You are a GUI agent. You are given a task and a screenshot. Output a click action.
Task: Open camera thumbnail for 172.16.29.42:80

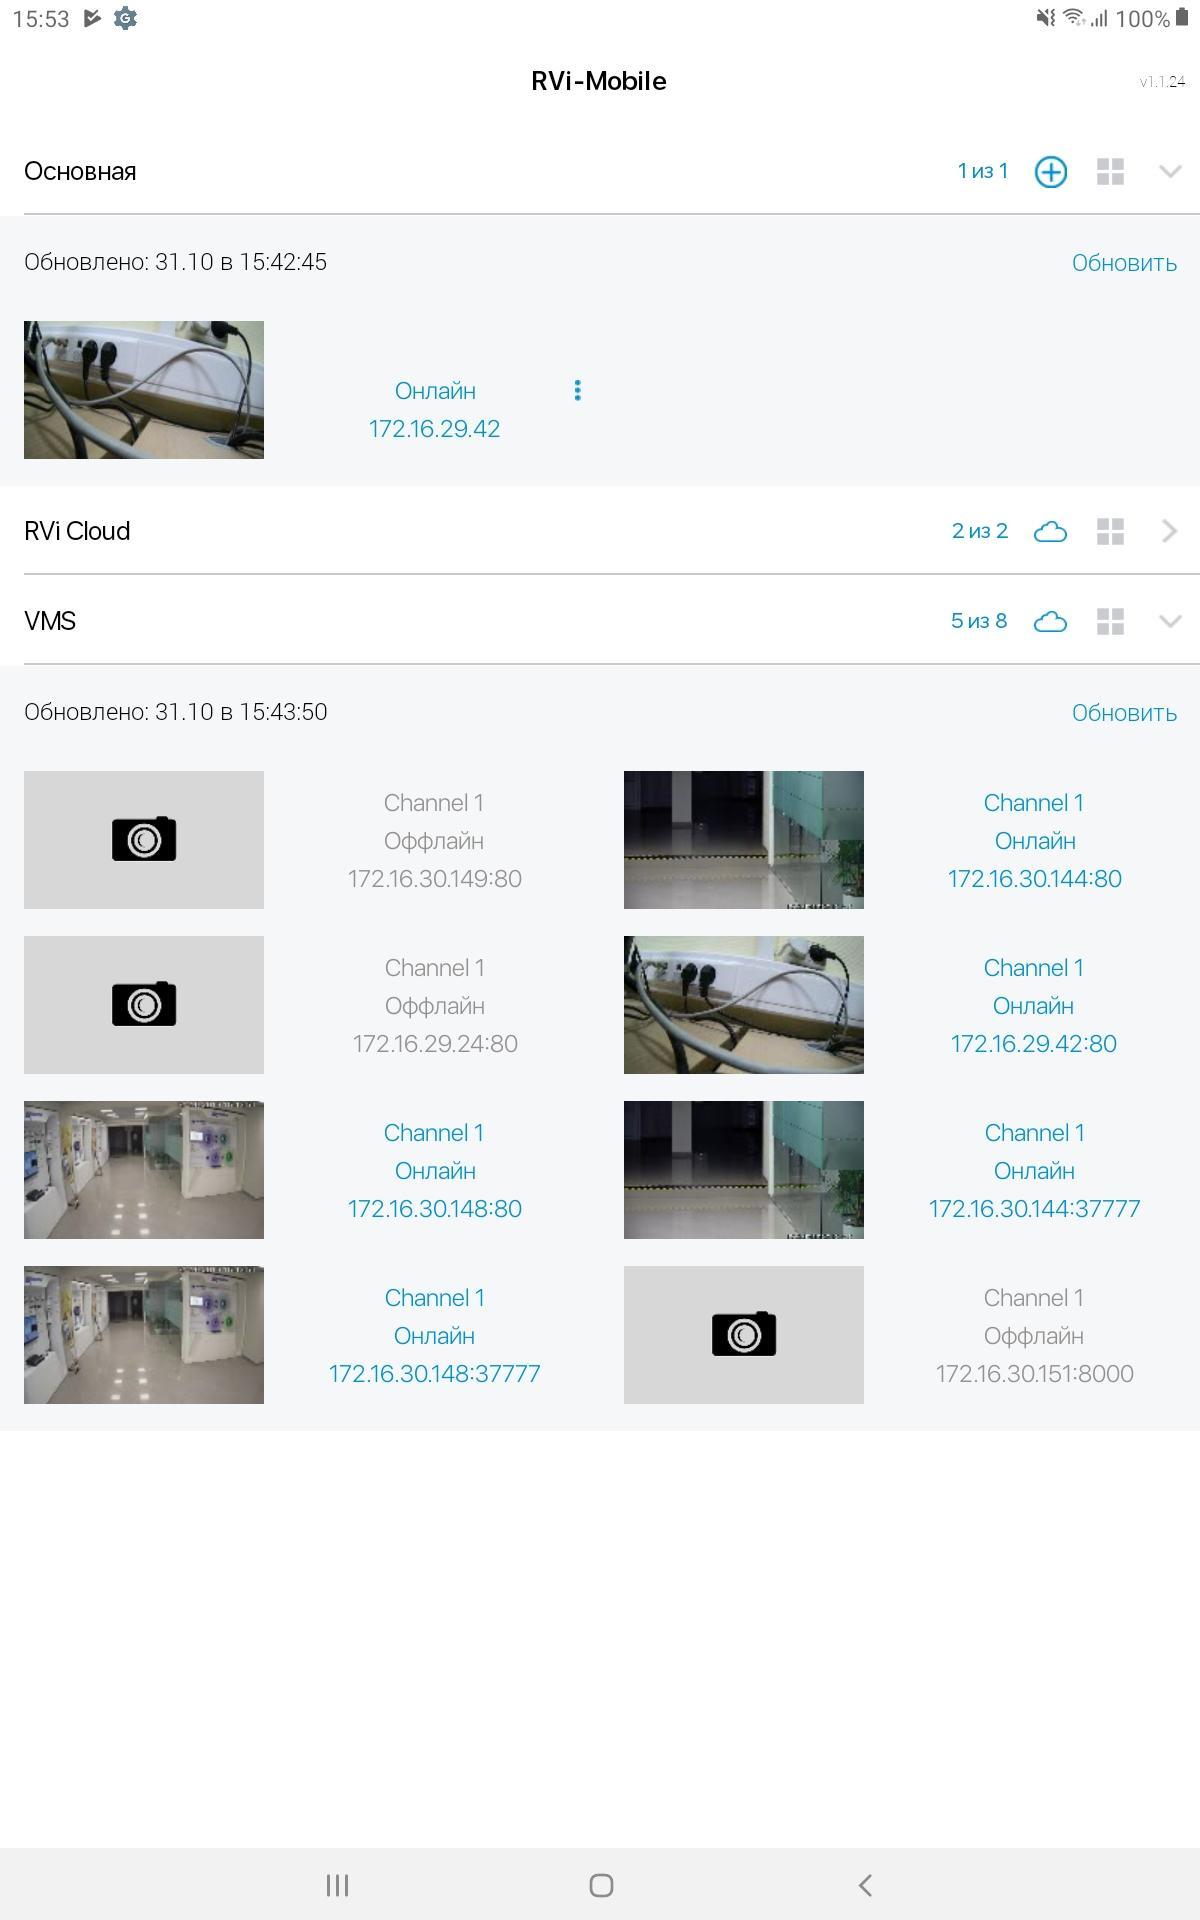(x=744, y=1005)
